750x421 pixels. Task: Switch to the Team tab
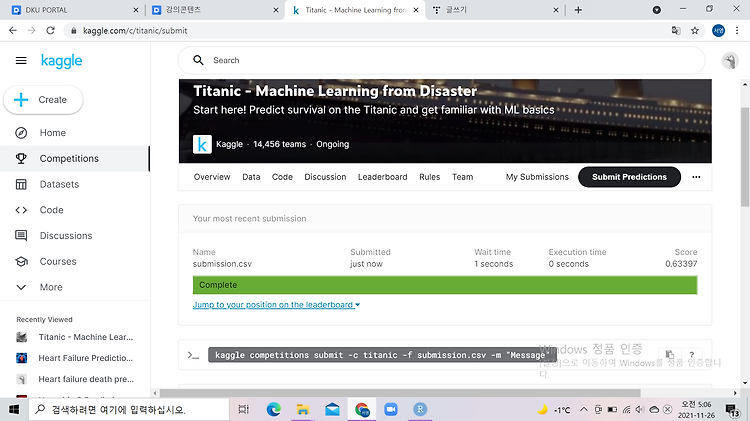click(463, 177)
